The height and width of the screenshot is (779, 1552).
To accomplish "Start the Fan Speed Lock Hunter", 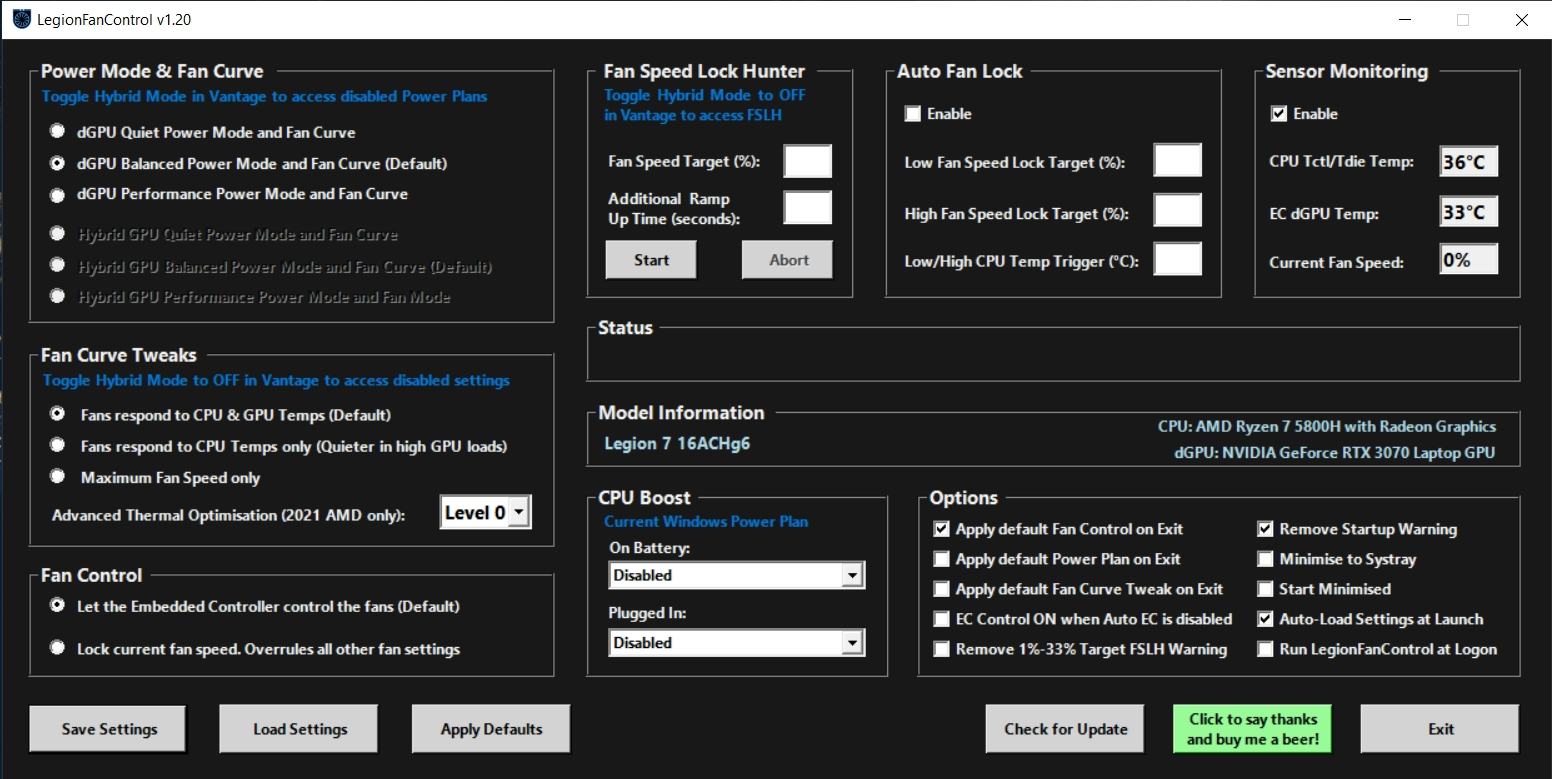I will pyautogui.click(x=651, y=260).
